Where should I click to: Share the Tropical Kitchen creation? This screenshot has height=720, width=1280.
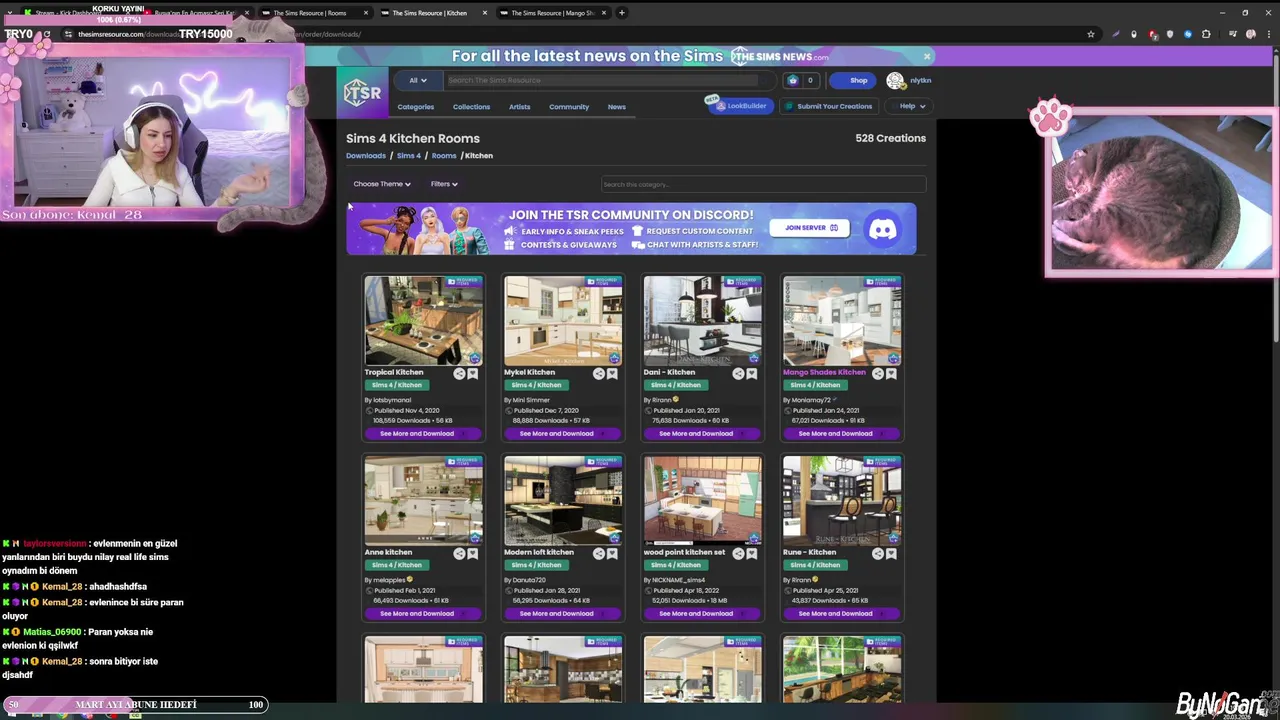tap(459, 373)
